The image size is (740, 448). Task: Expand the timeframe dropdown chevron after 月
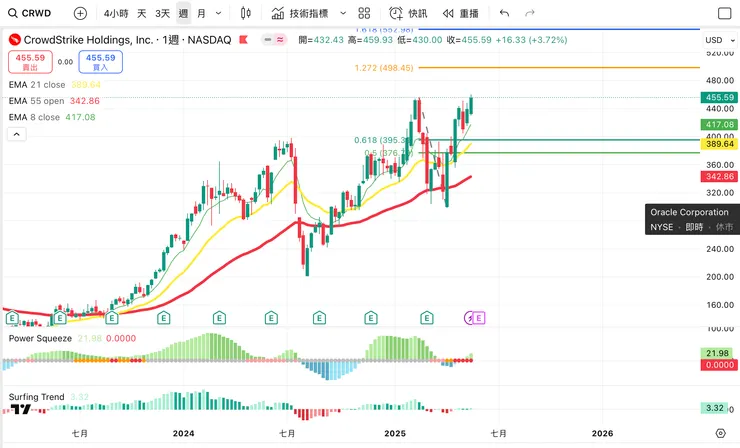click(219, 13)
